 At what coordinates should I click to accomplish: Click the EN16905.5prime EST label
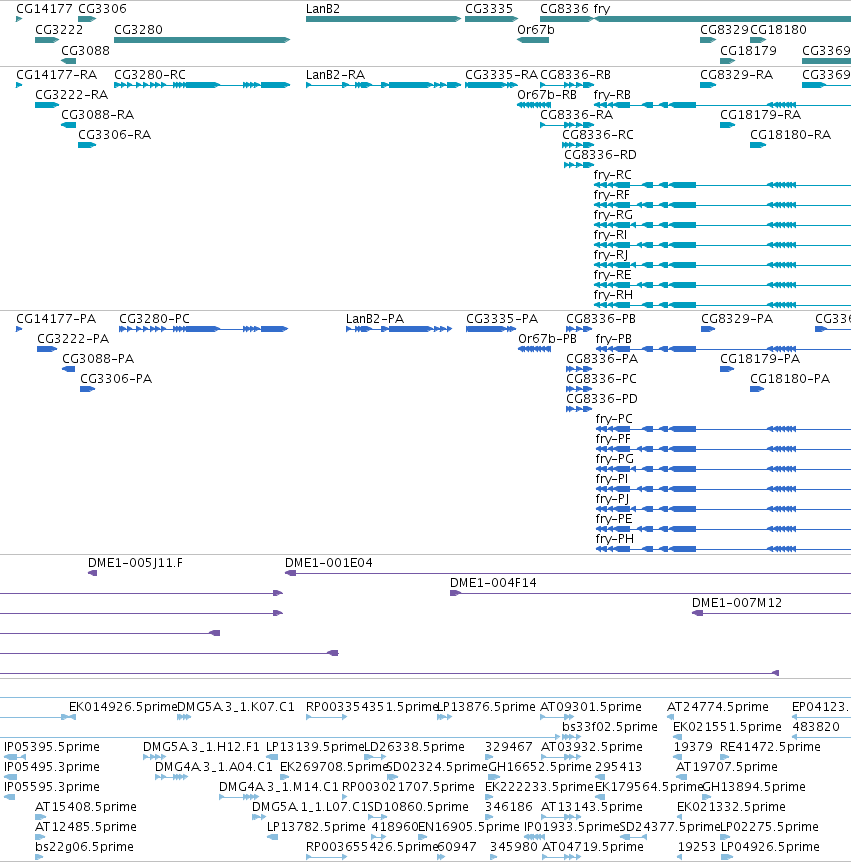point(469,826)
